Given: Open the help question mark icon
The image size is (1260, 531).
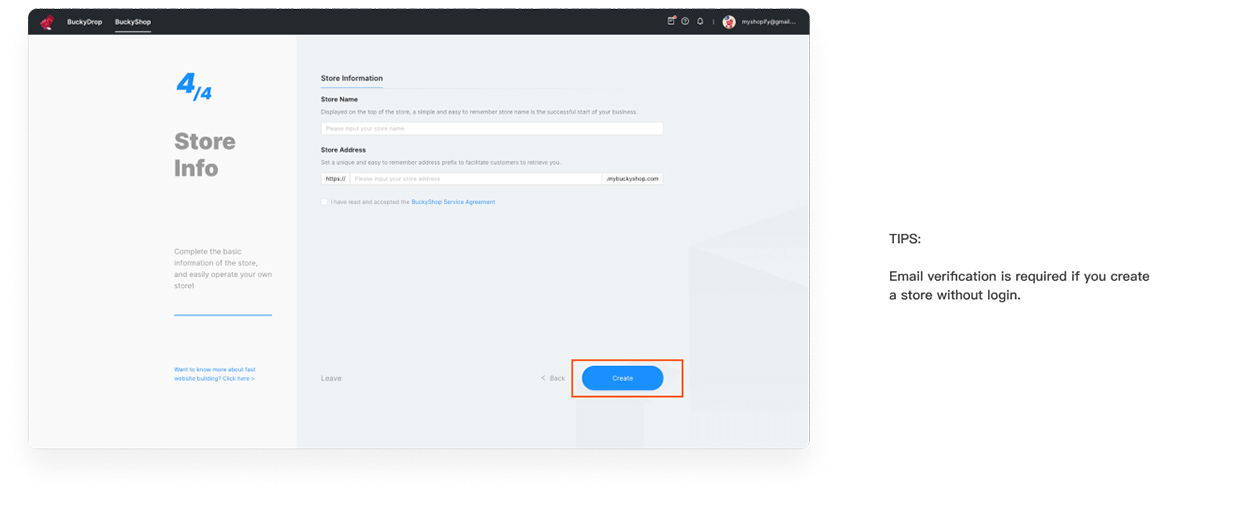Looking at the screenshot, I should tap(685, 21).
